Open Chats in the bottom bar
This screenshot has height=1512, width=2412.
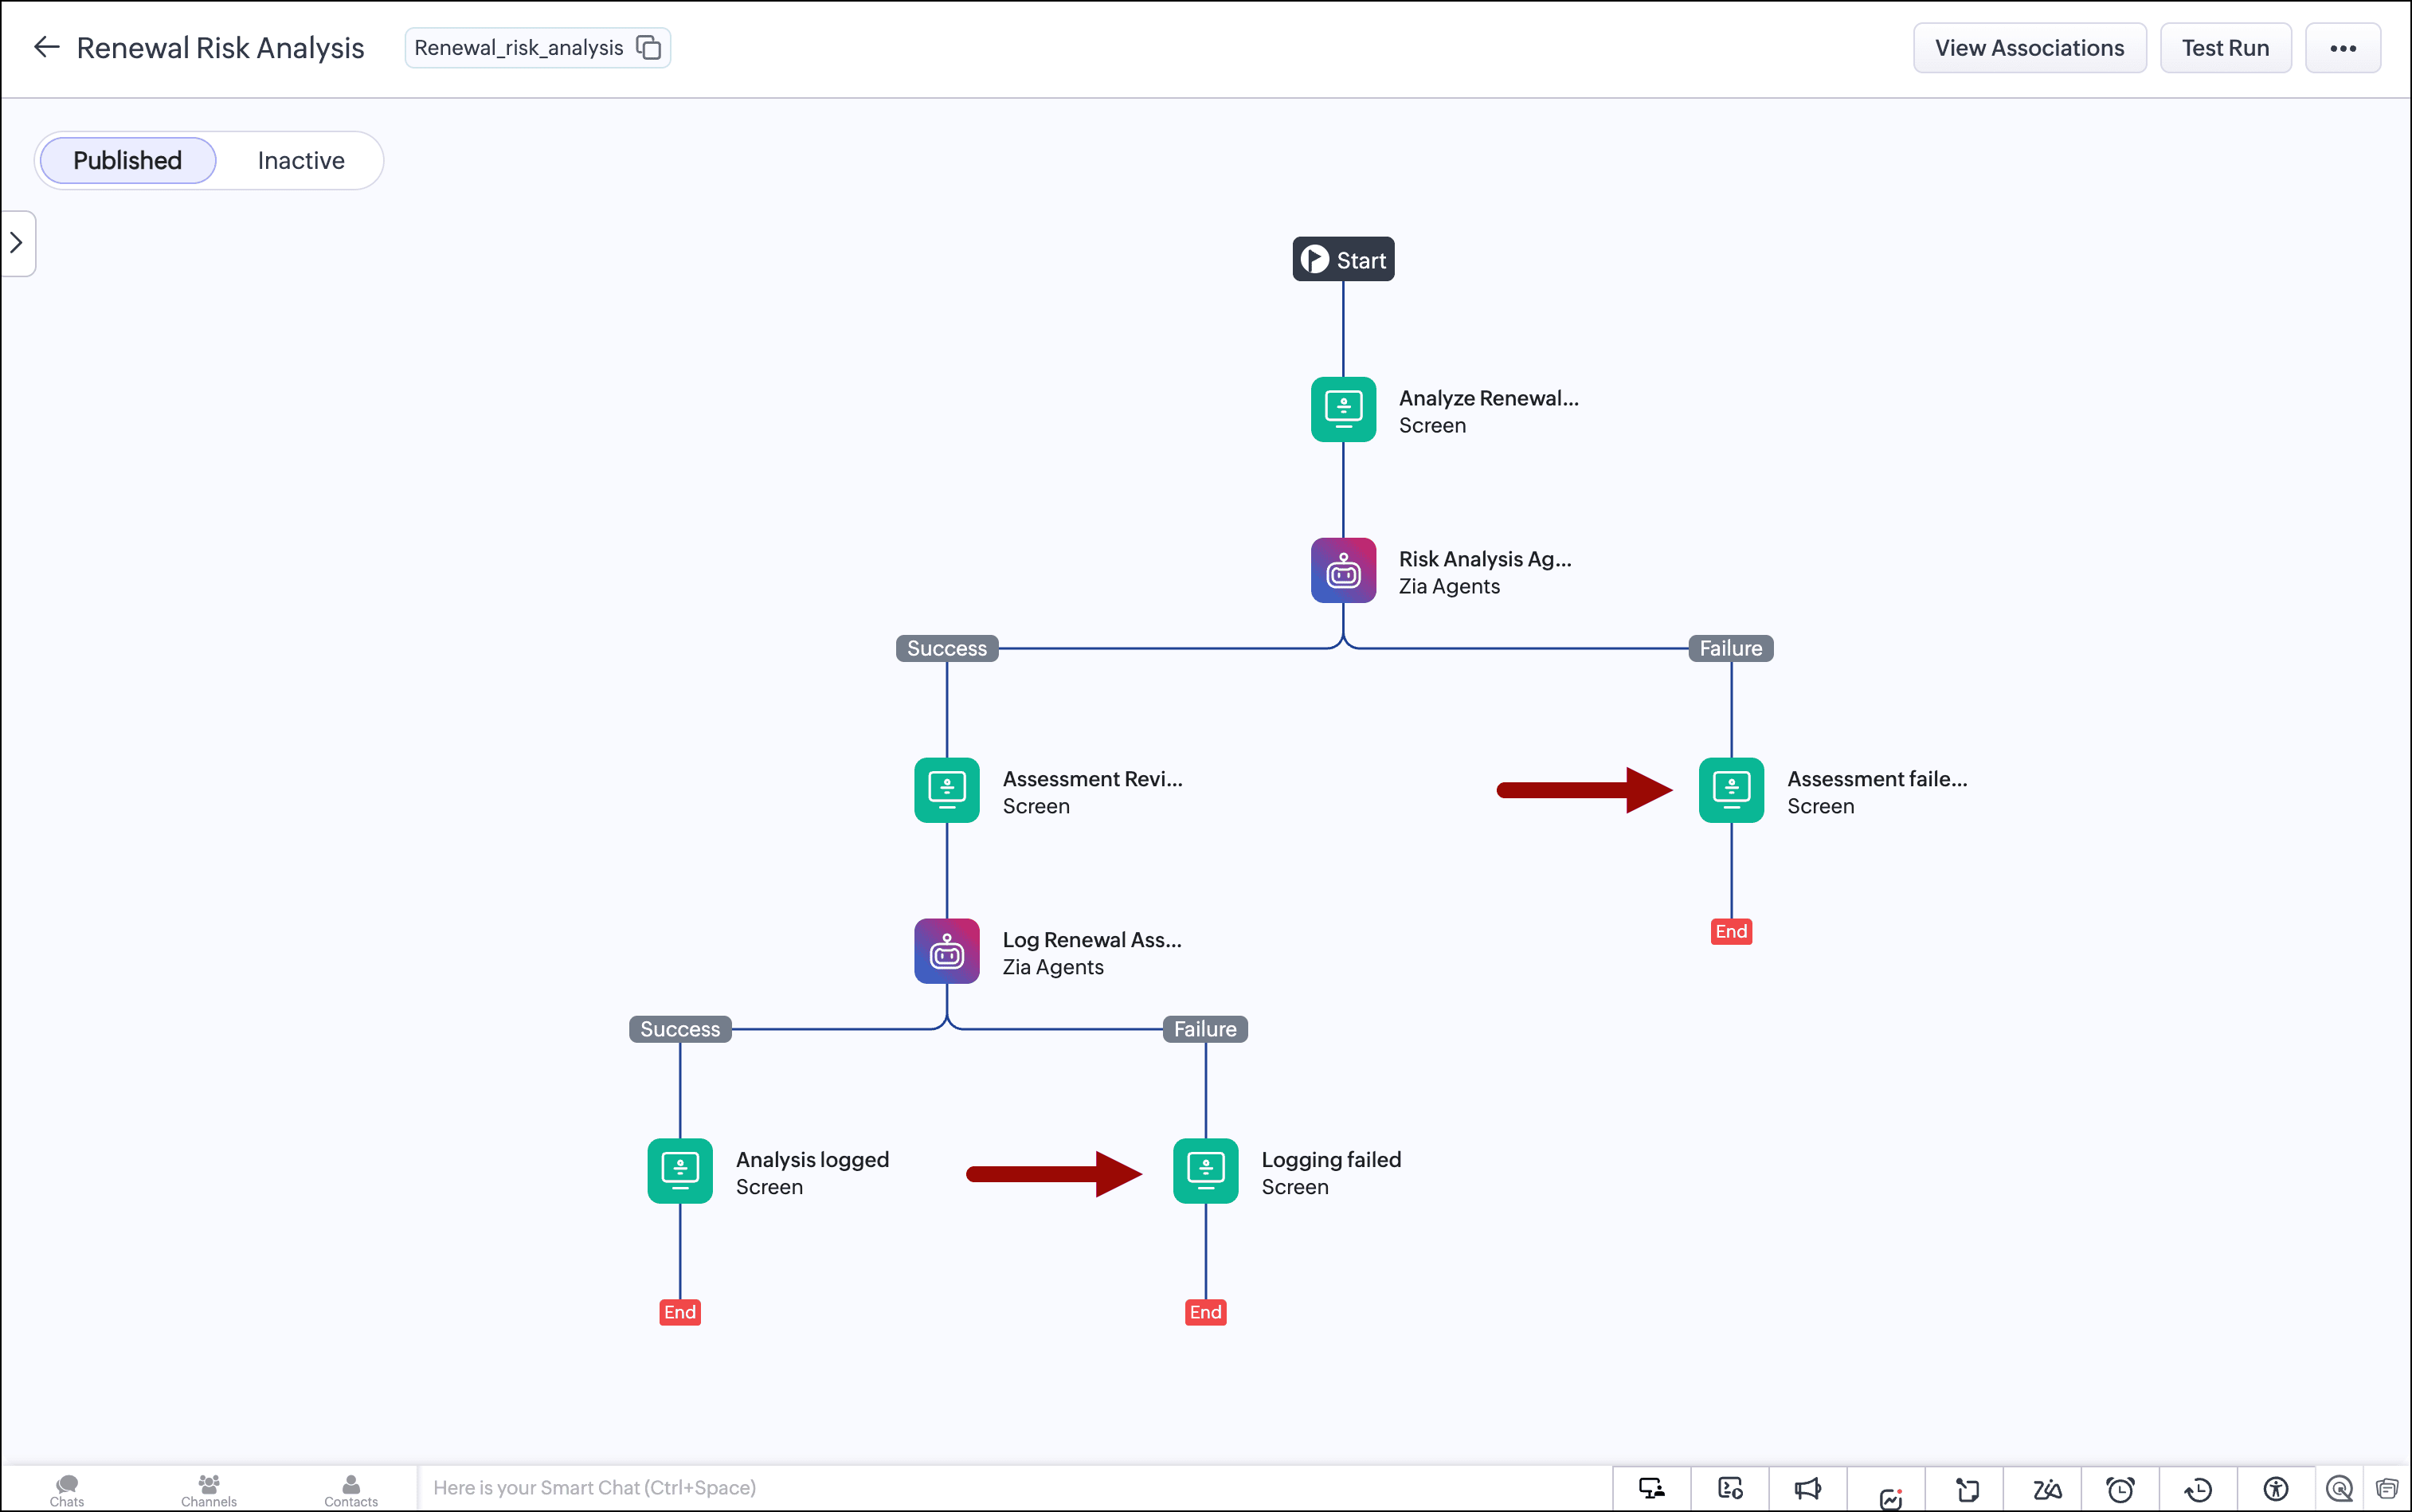(67, 1490)
